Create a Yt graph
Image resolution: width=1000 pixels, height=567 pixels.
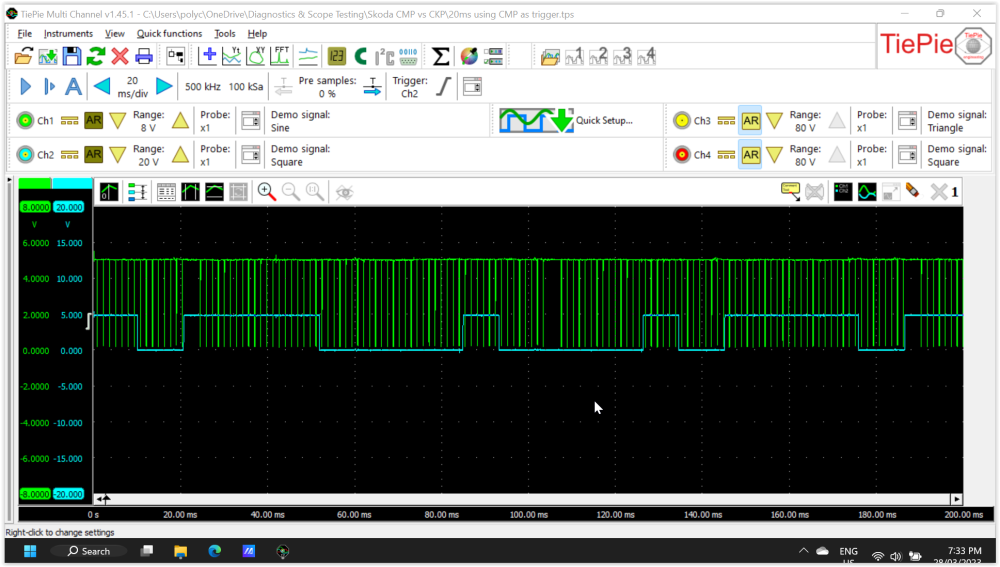[232, 56]
